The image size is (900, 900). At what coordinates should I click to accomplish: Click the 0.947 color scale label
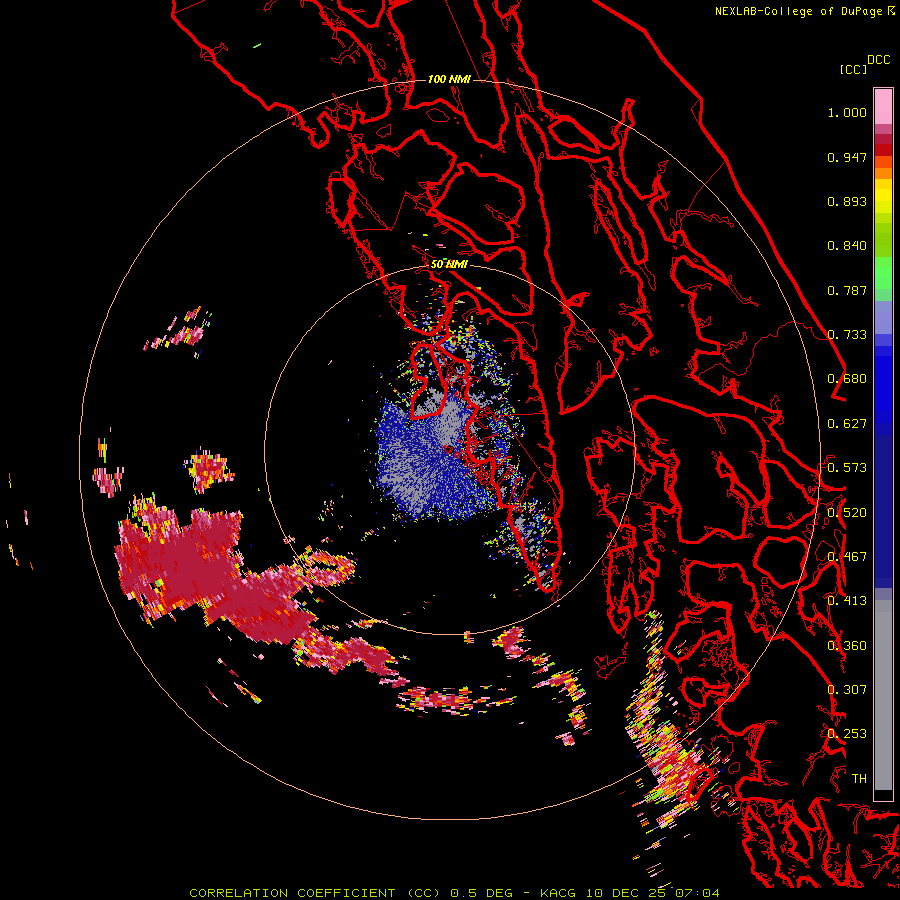click(x=847, y=157)
